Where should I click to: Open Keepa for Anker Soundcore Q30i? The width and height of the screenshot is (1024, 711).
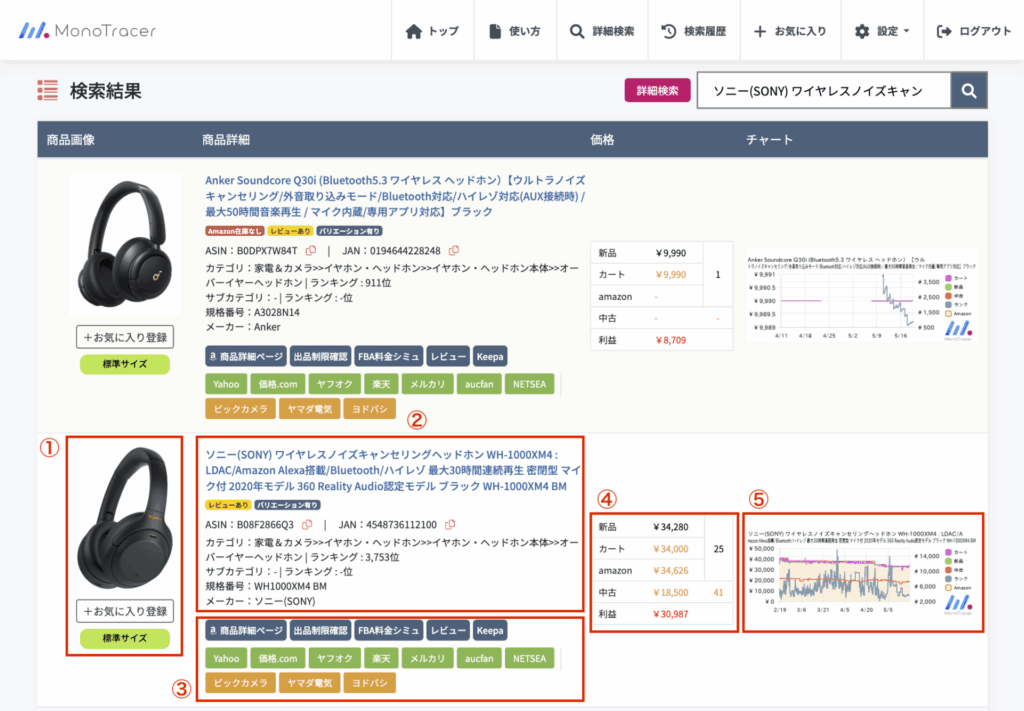[x=490, y=356]
